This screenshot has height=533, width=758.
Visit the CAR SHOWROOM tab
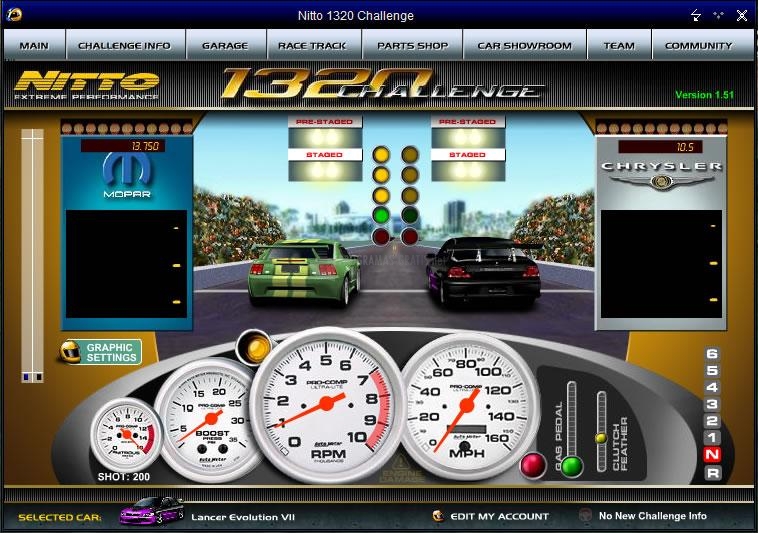pos(525,45)
